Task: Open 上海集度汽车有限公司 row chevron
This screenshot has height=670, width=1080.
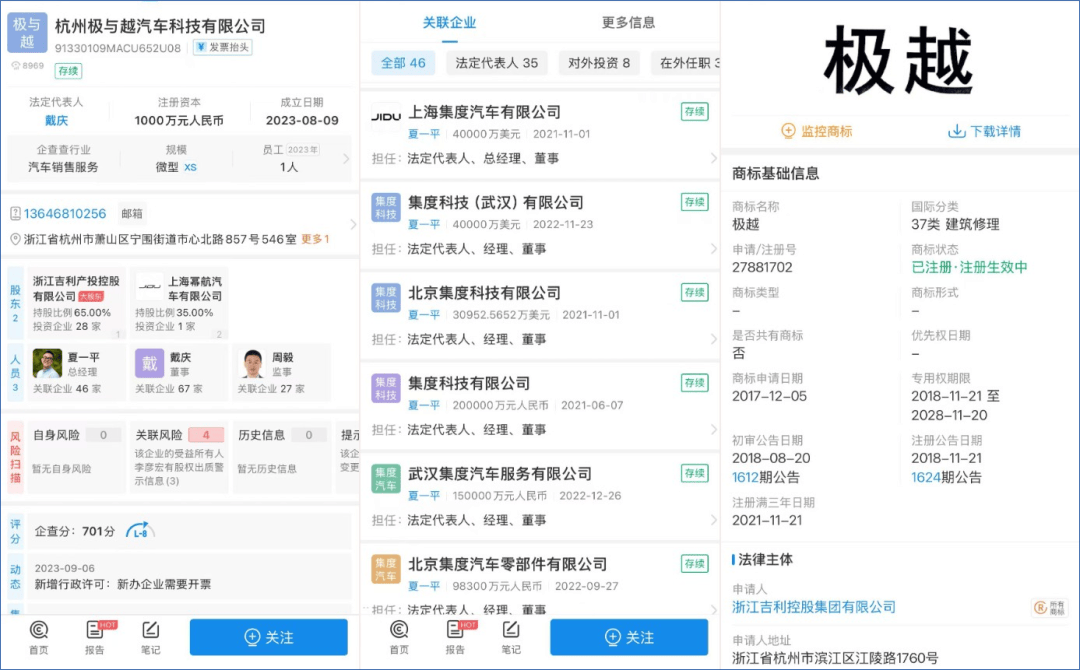Action: (714, 158)
